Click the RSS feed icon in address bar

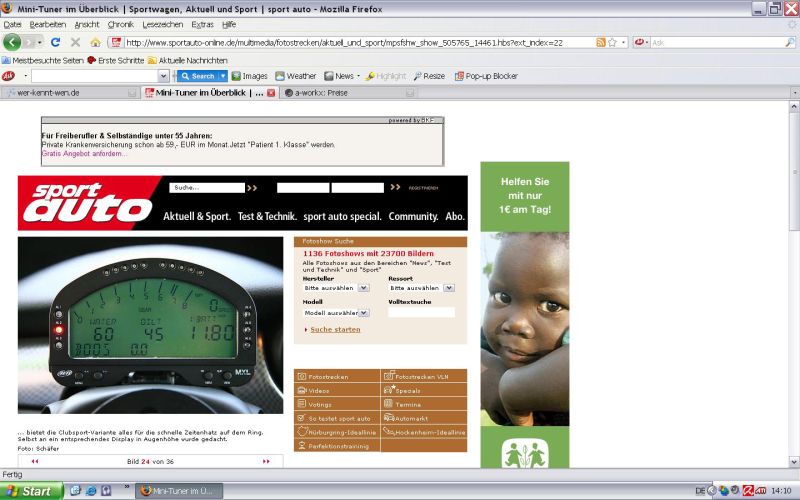pos(600,42)
